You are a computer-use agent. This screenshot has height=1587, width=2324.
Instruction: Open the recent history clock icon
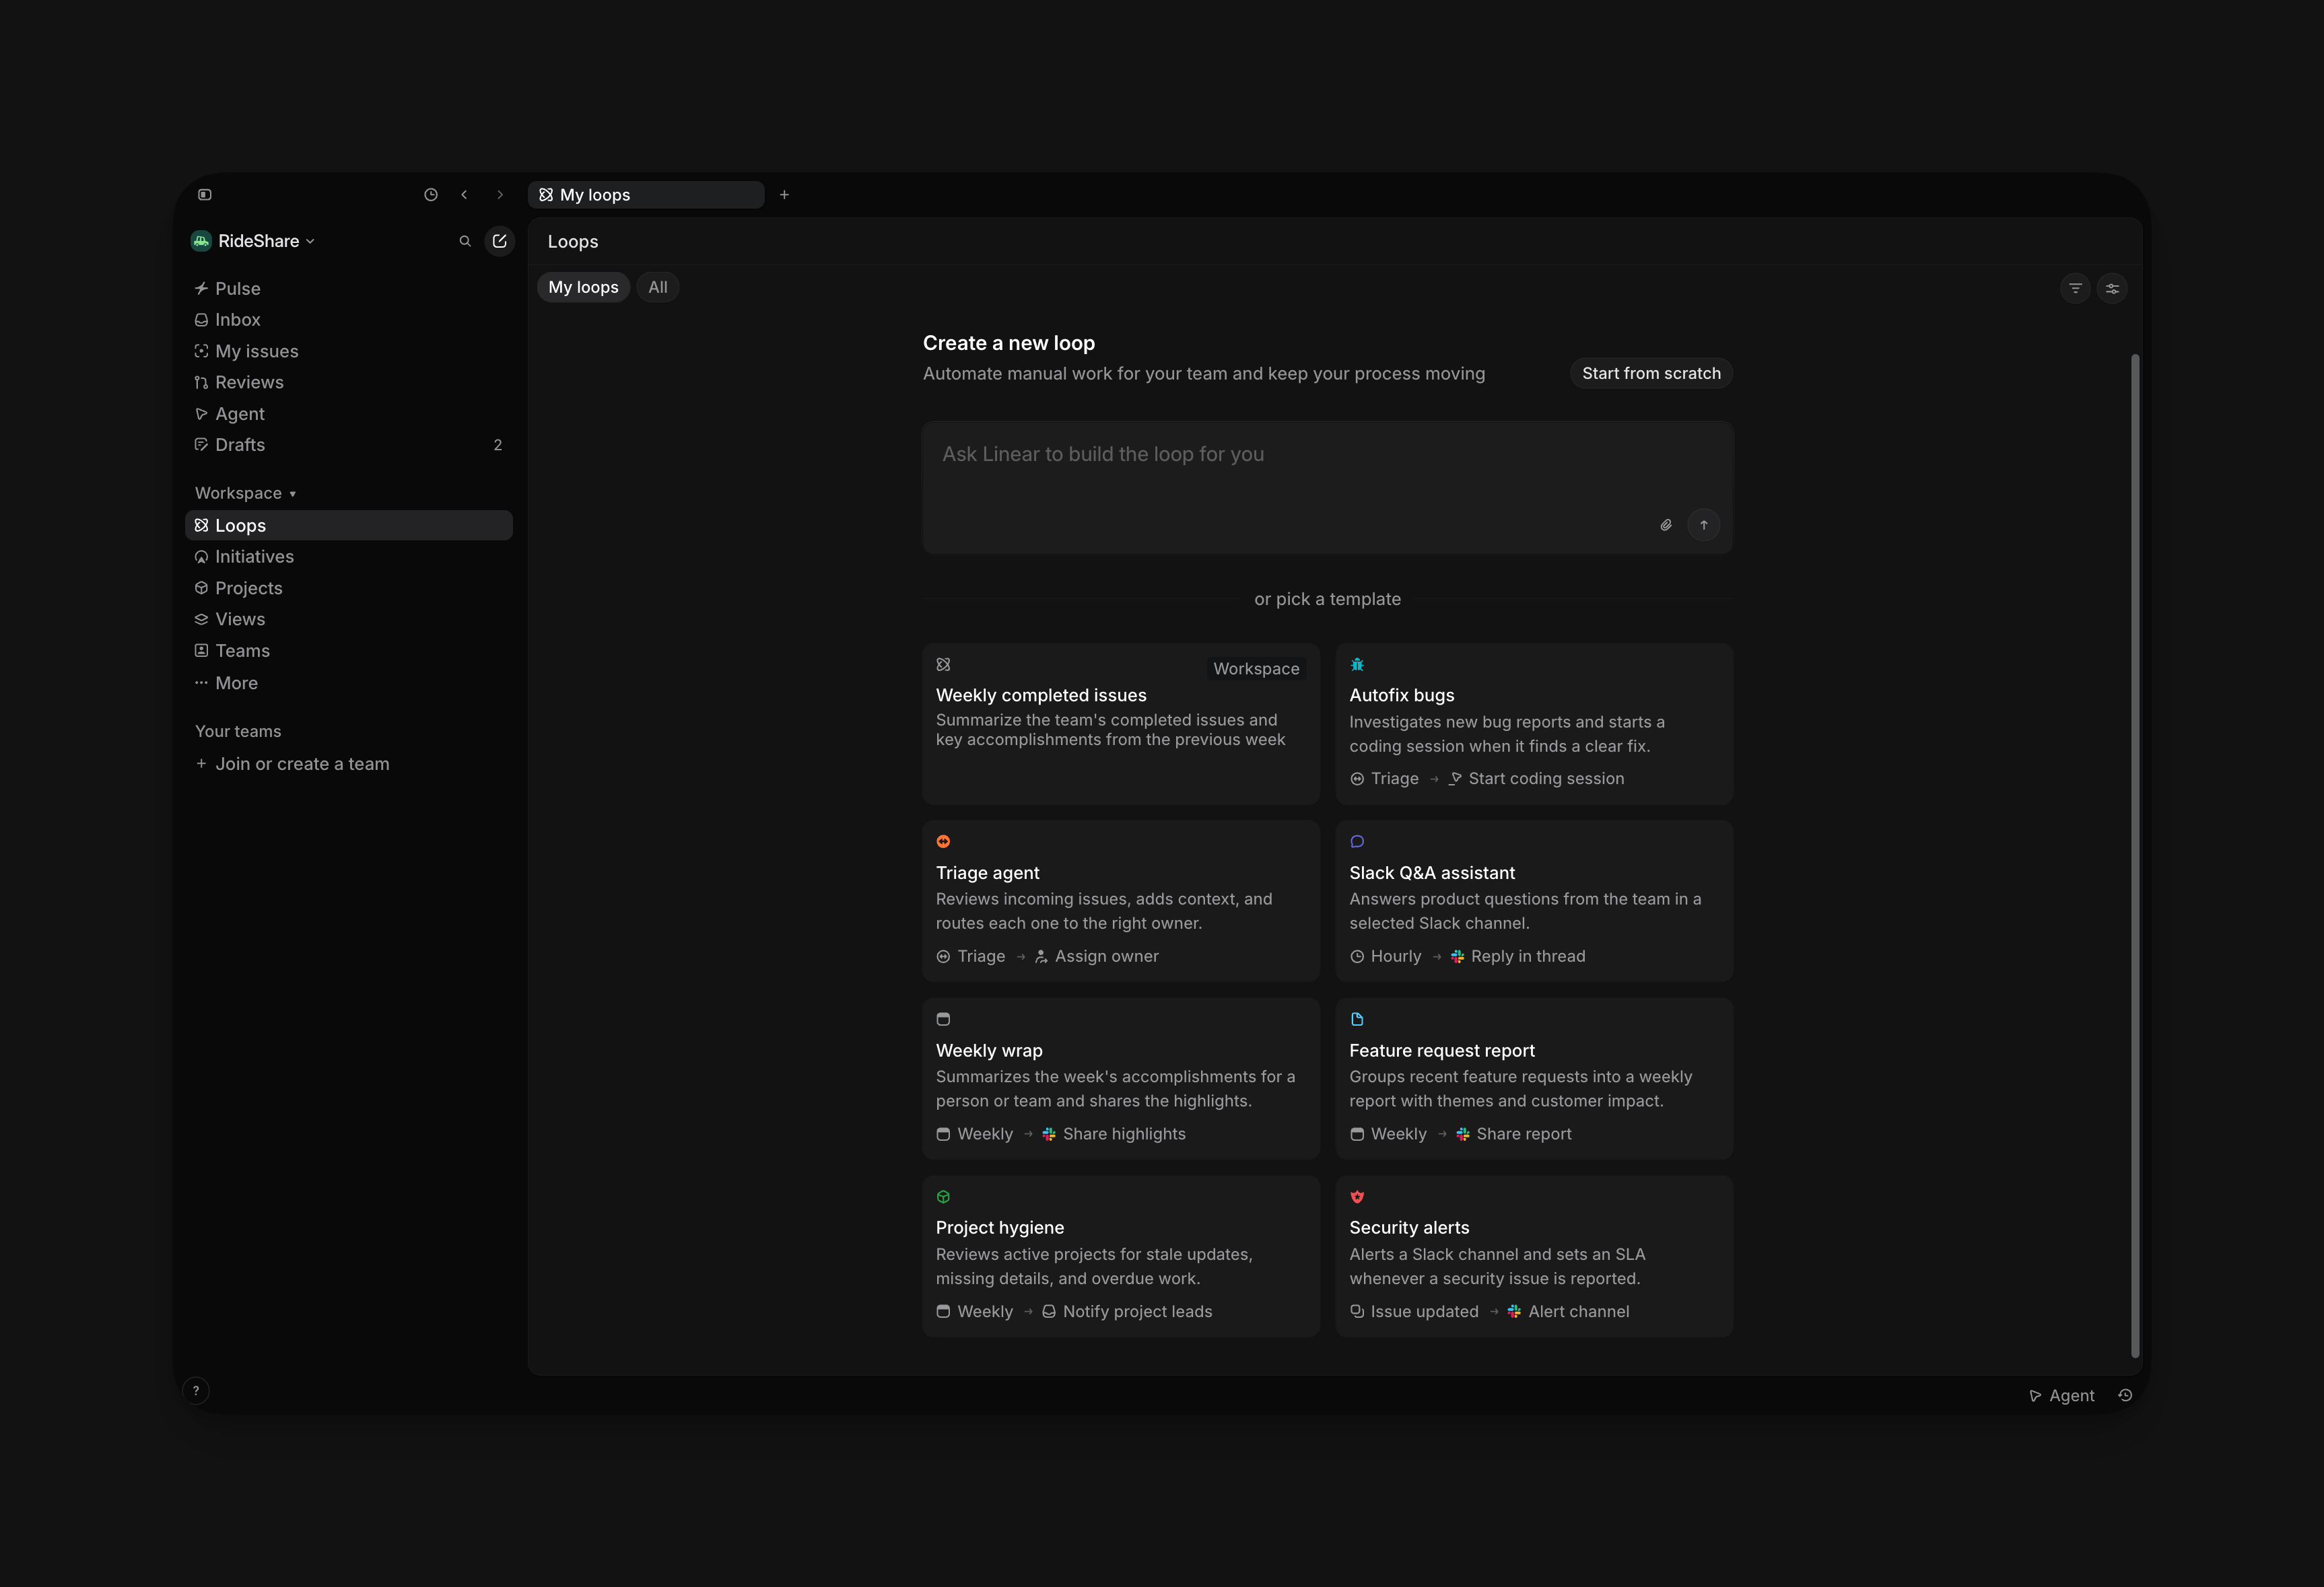coord(431,195)
